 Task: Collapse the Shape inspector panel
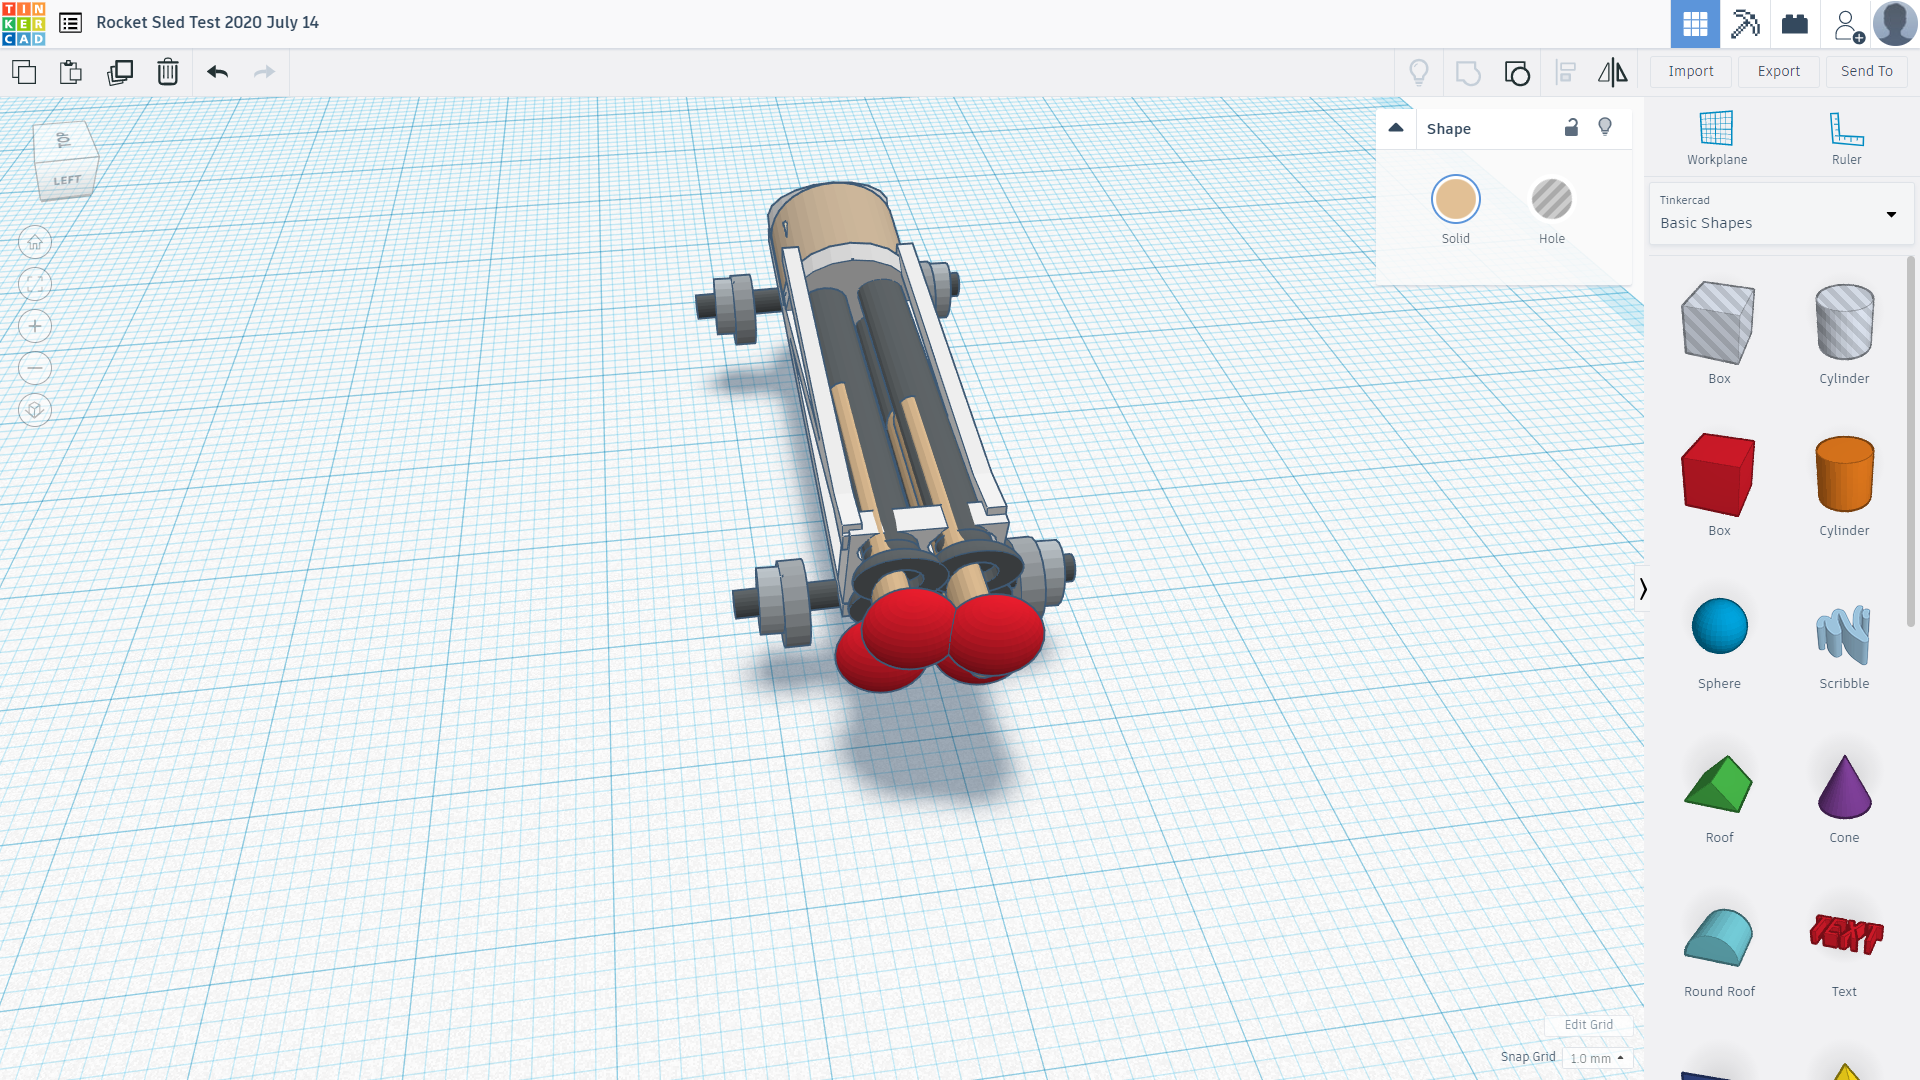1396,128
